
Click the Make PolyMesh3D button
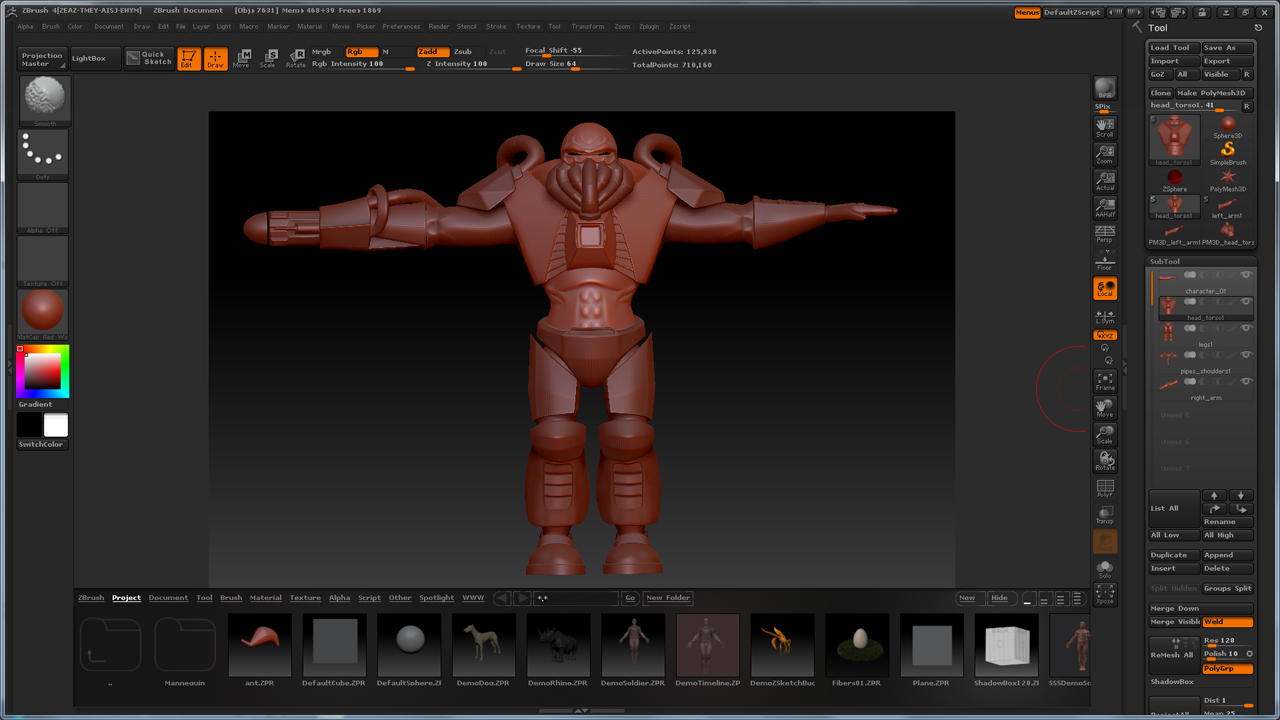[x=1214, y=93]
